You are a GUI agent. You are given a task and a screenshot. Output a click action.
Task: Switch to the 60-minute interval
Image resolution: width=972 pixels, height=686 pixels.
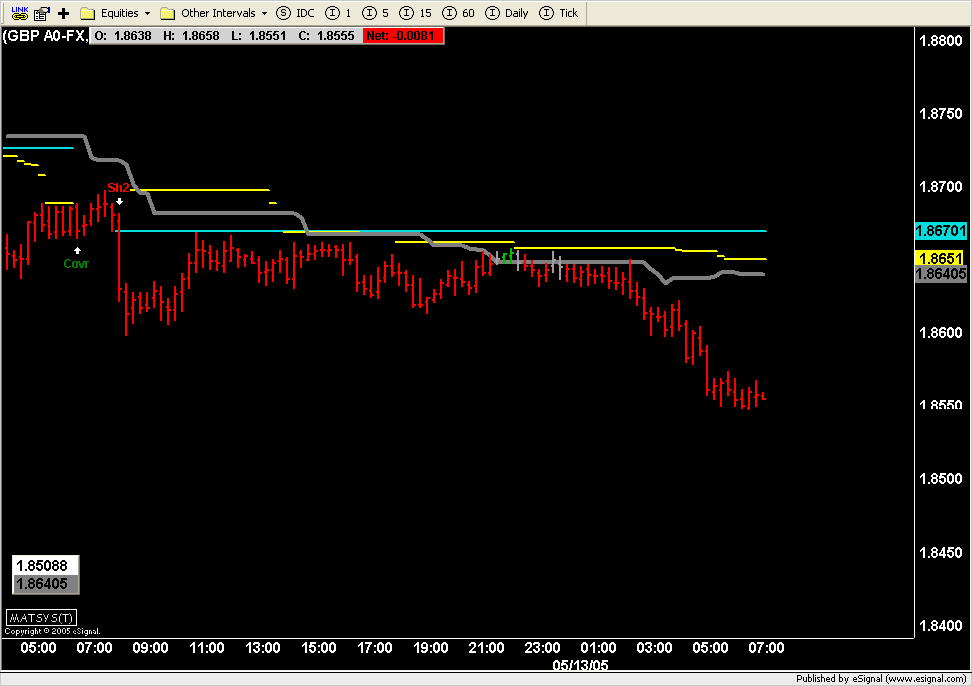(459, 13)
